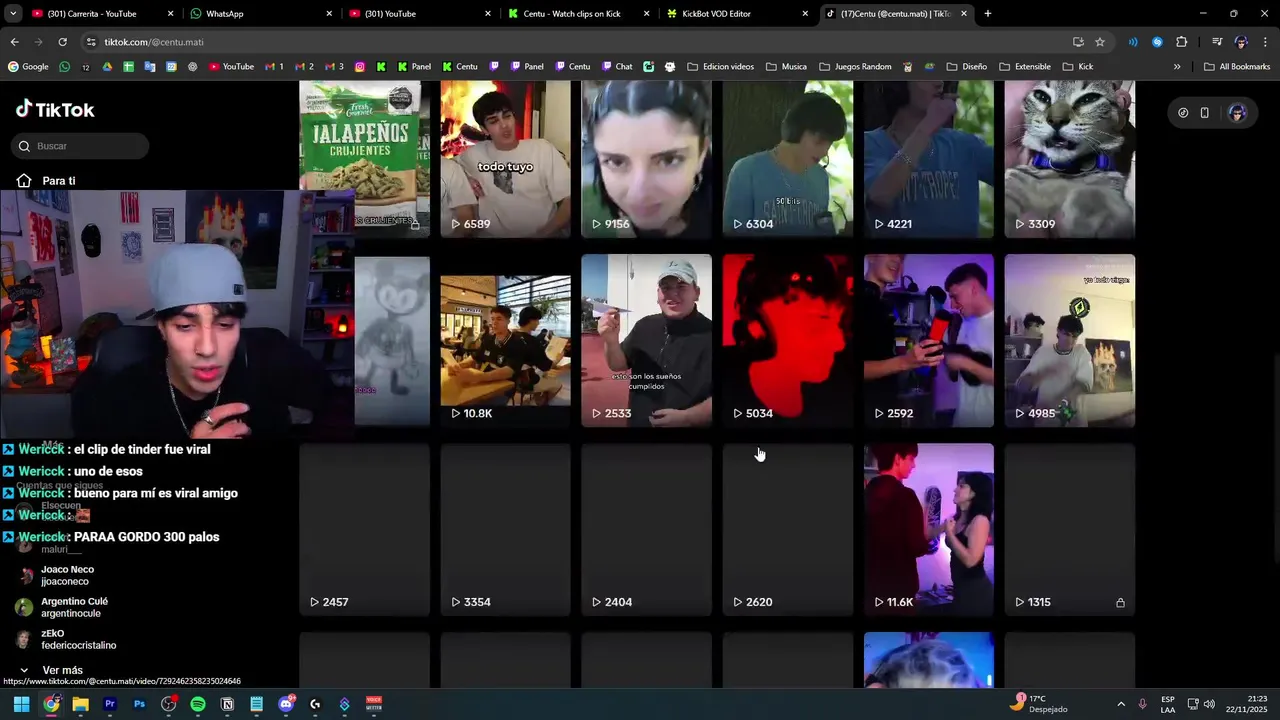Open the video with 10.8K views

(505, 340)
